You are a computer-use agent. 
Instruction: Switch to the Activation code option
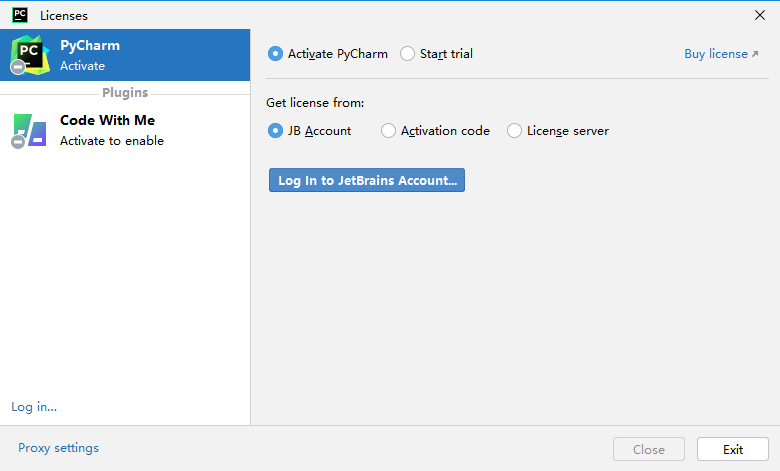(389, 130)
